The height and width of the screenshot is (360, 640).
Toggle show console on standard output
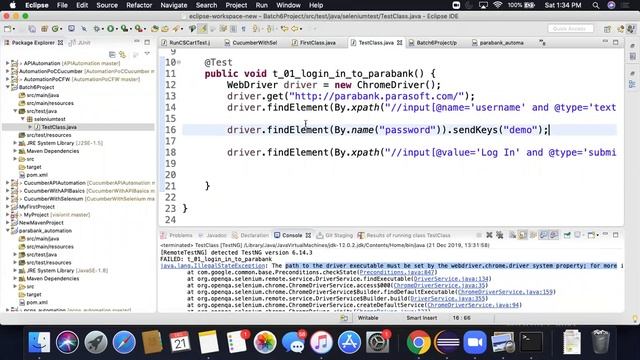[543, 235]
